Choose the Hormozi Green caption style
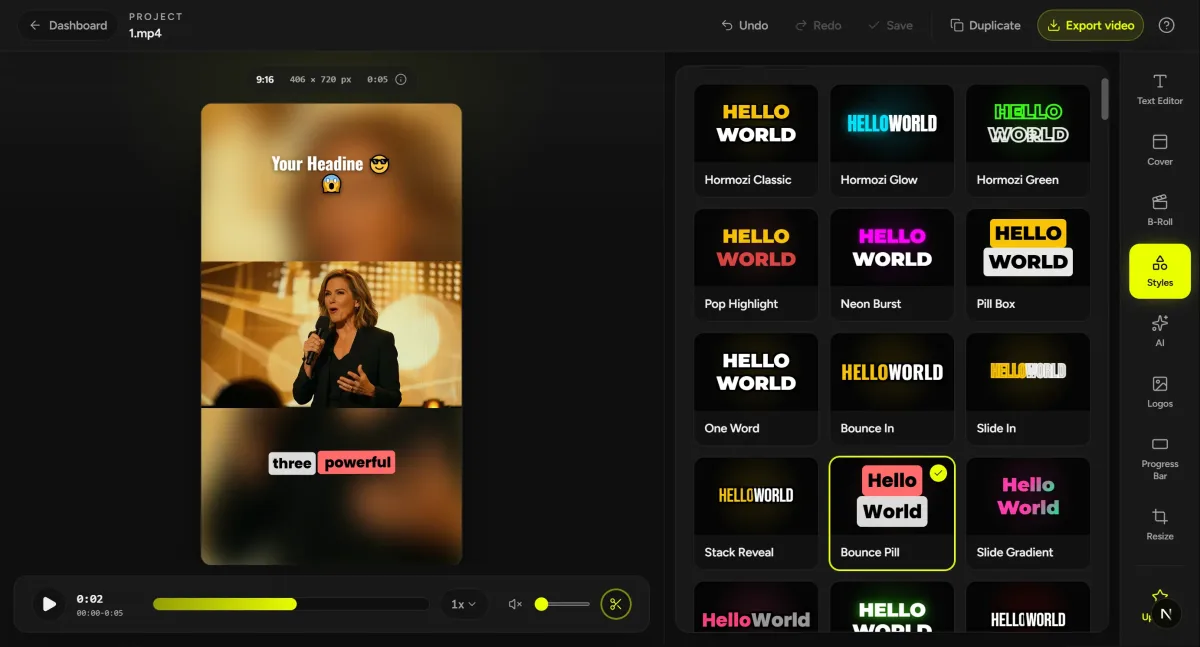Viewport: 1200px width, 647px height. point(1028,140)
